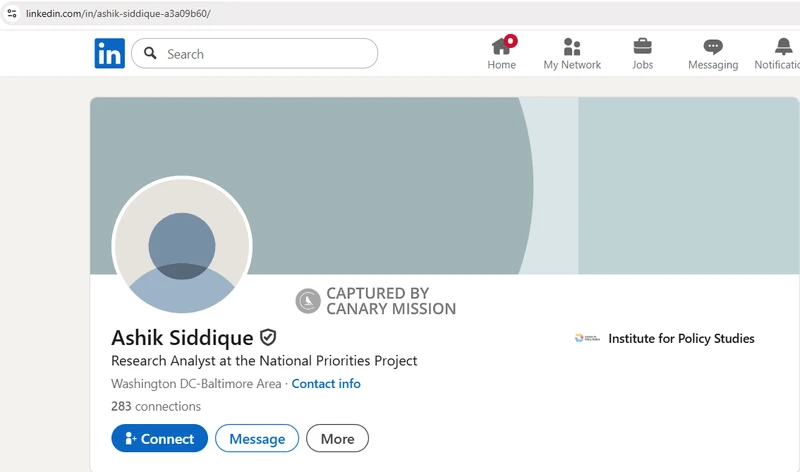Open the Jobs briefcase icon
Viewport: 800px width, 472px height.
coord(643,46)
